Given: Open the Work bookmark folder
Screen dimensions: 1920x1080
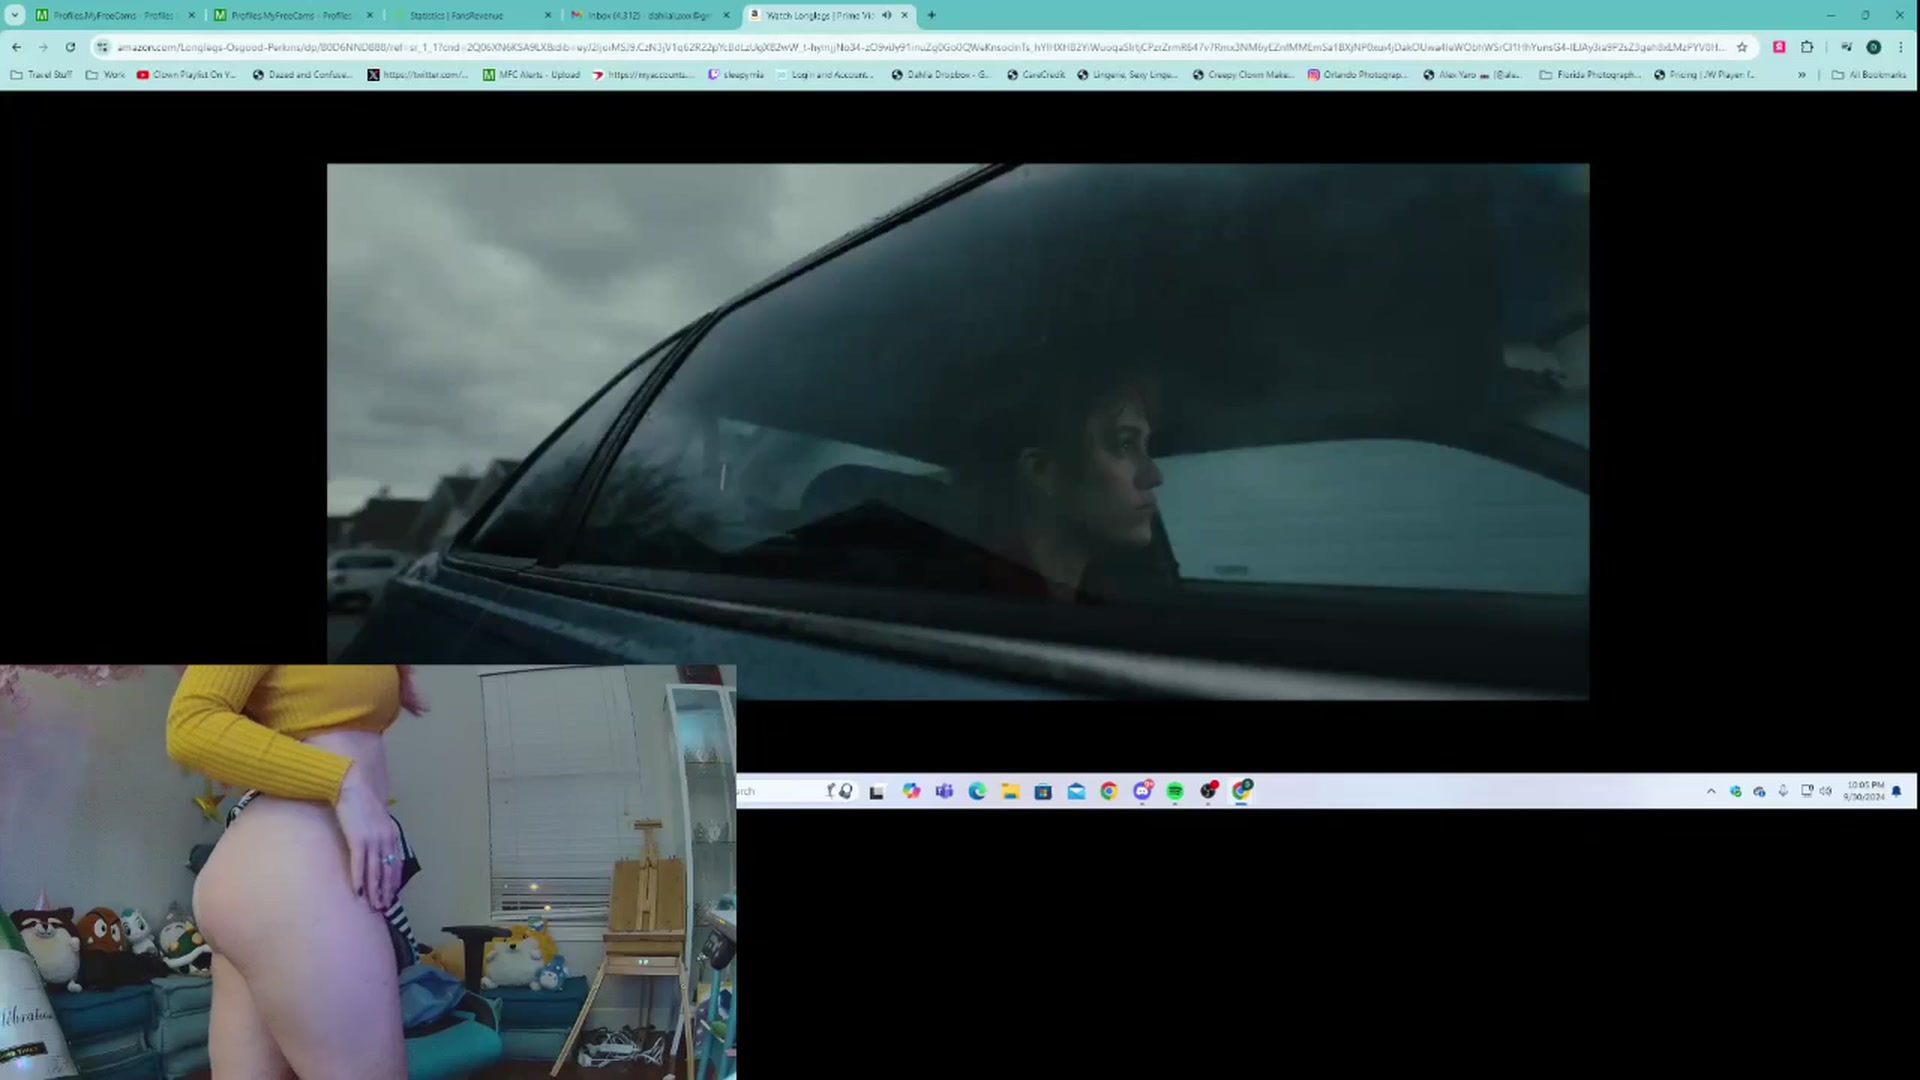Looking at the screenshot, I should click(106, 75).
